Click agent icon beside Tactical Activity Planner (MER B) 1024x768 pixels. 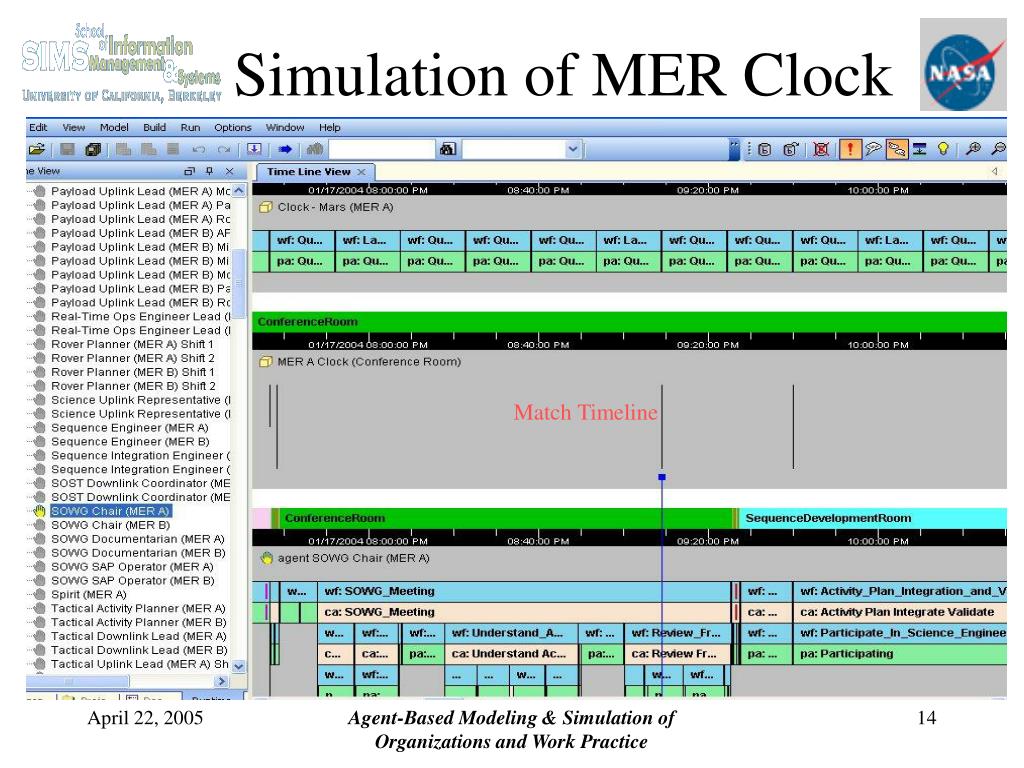(39, 622)
